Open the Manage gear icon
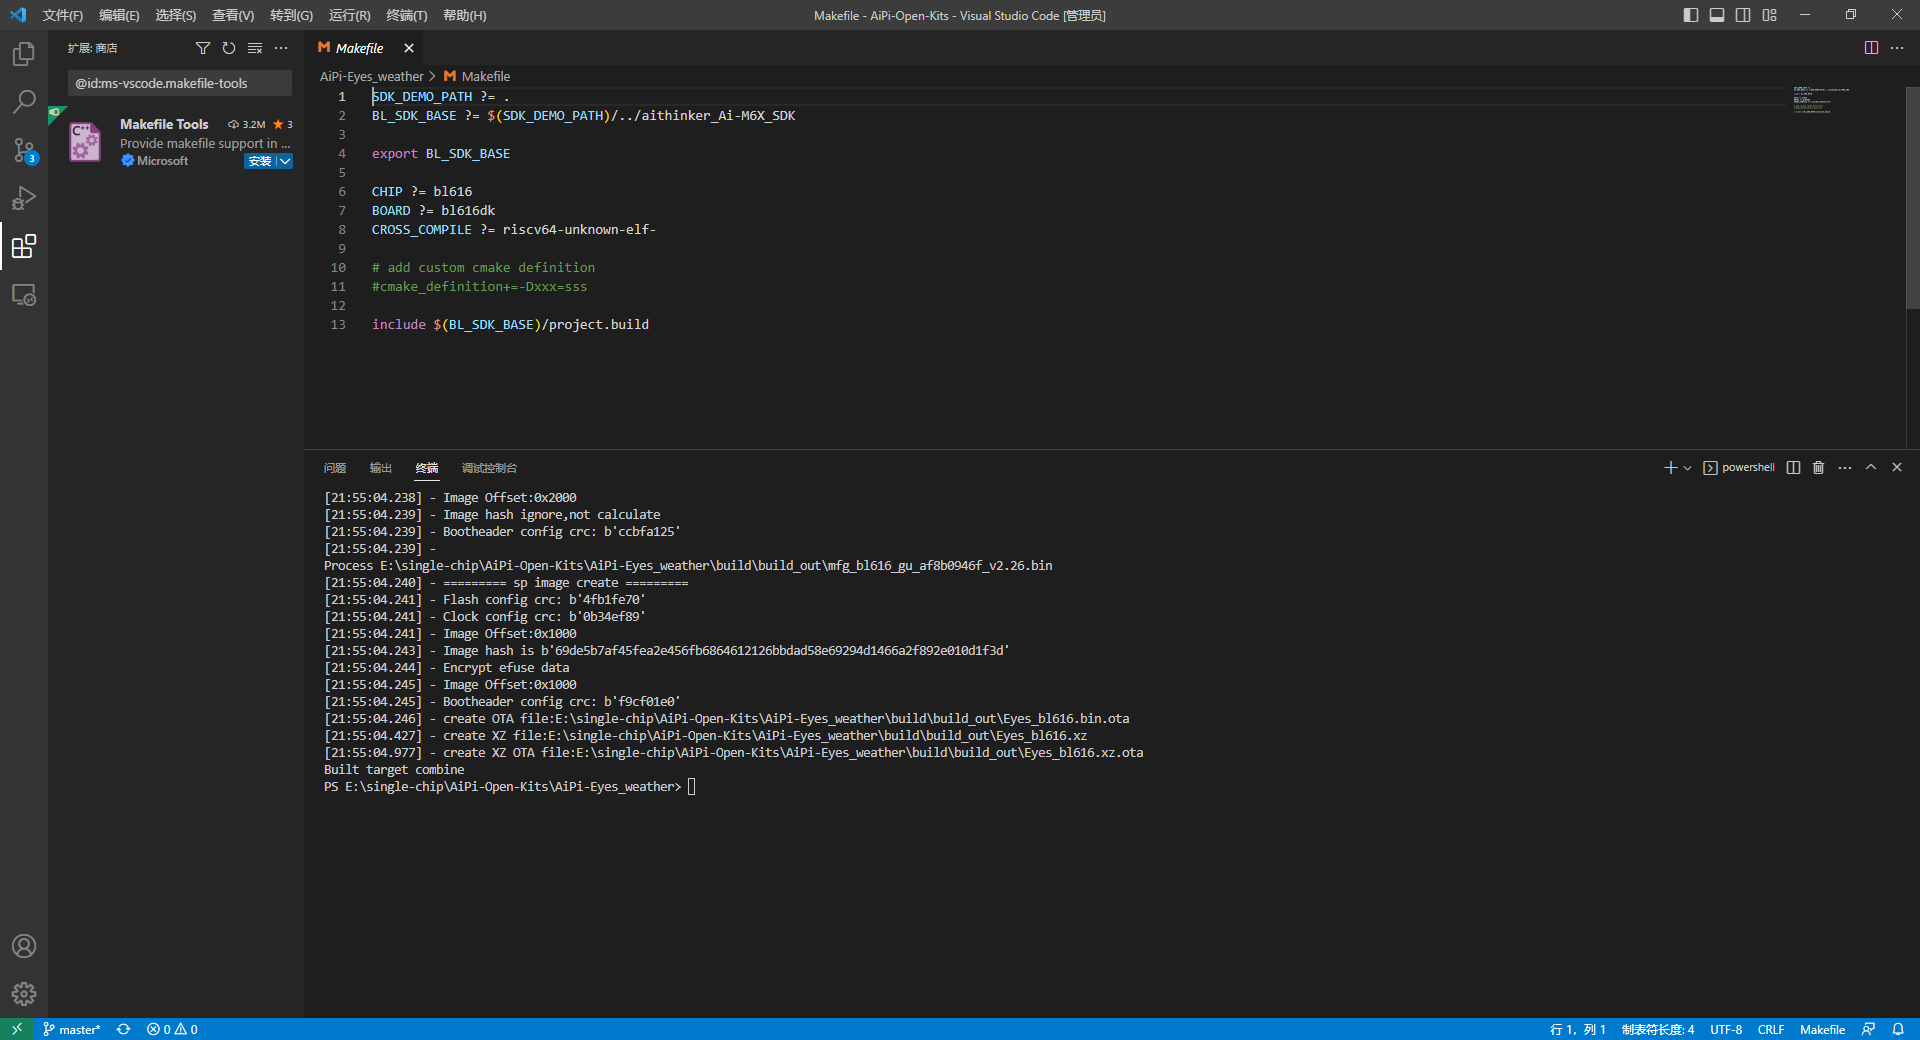 [x=24, y=994]
